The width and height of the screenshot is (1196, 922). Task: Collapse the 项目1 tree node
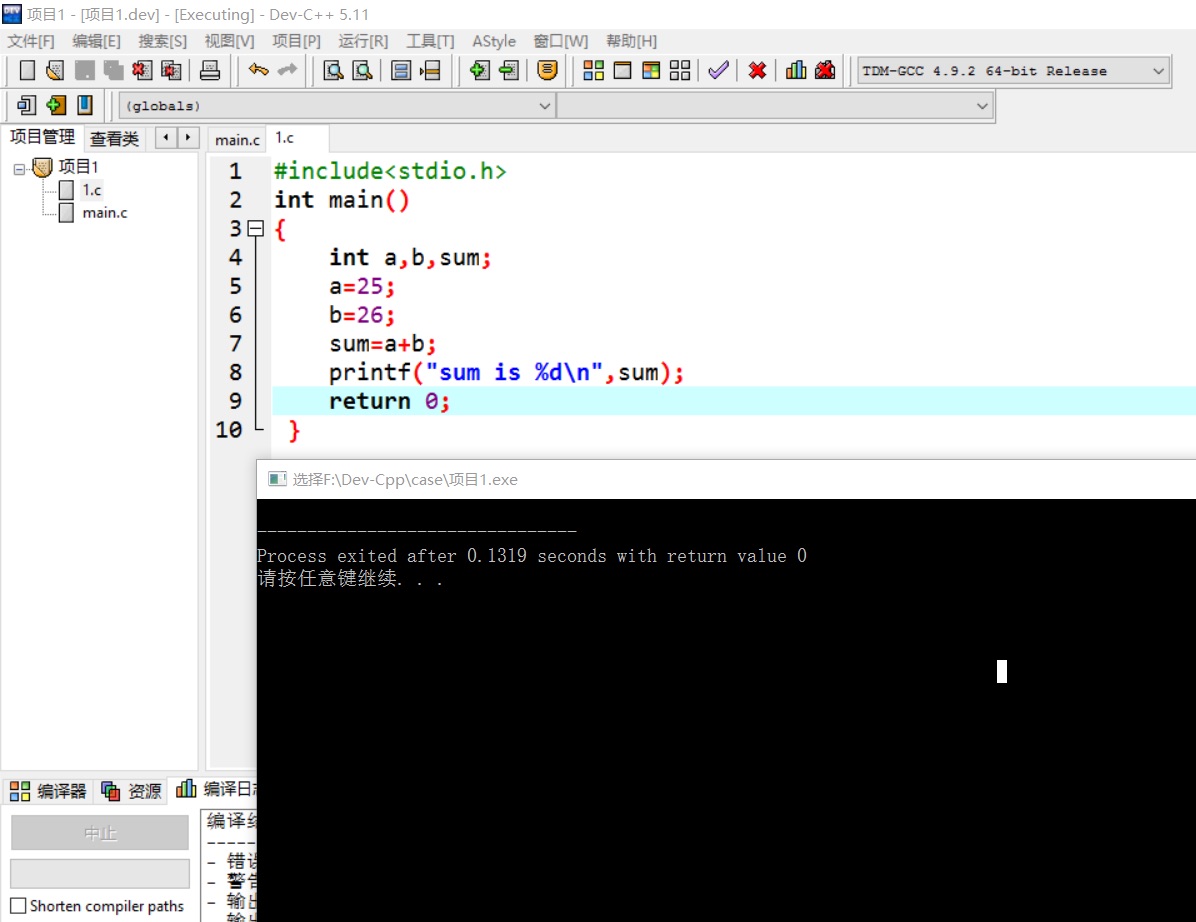point(19,169)
